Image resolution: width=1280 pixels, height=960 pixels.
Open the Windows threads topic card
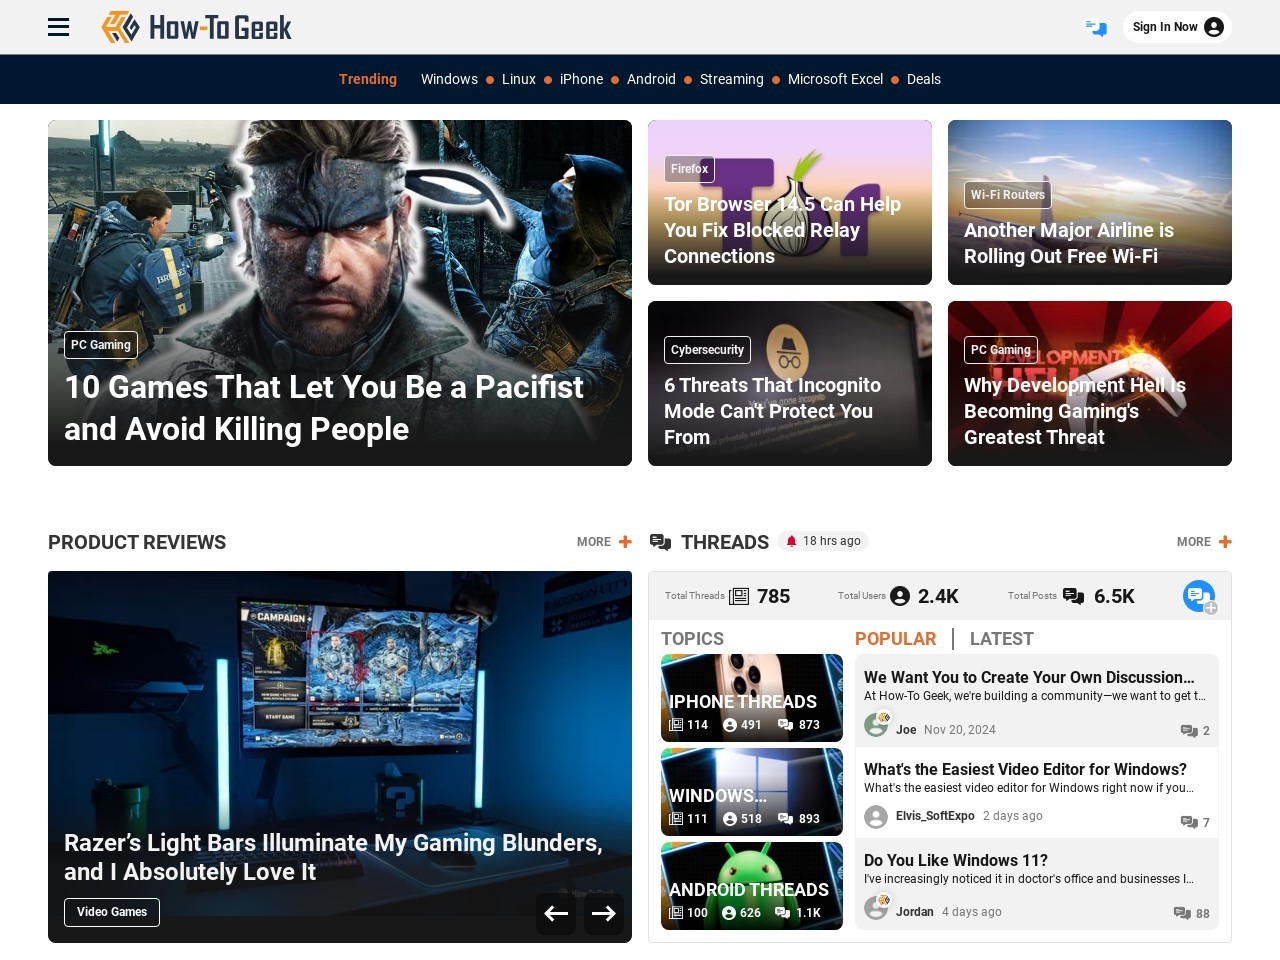(x=752, y=792)
